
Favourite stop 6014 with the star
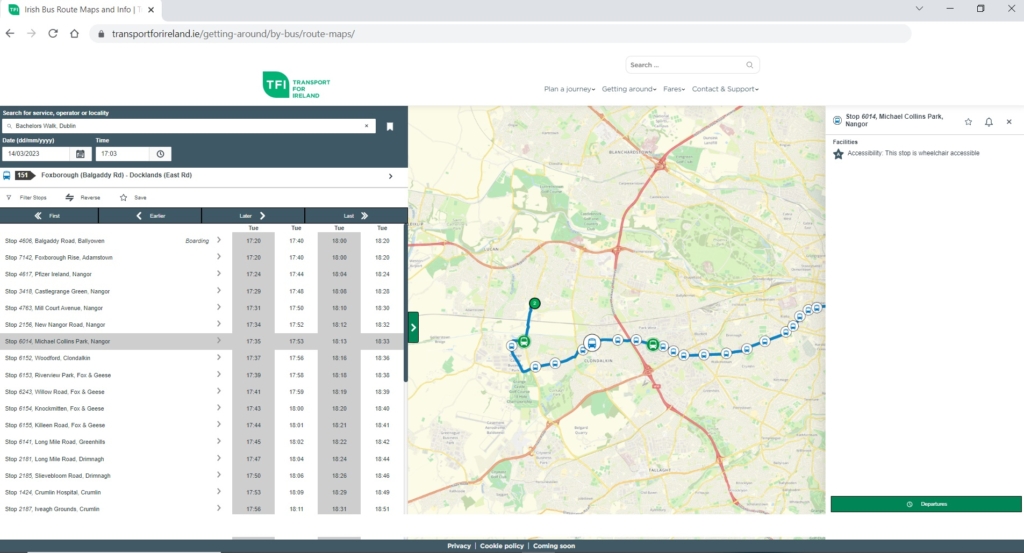(968, 122)
